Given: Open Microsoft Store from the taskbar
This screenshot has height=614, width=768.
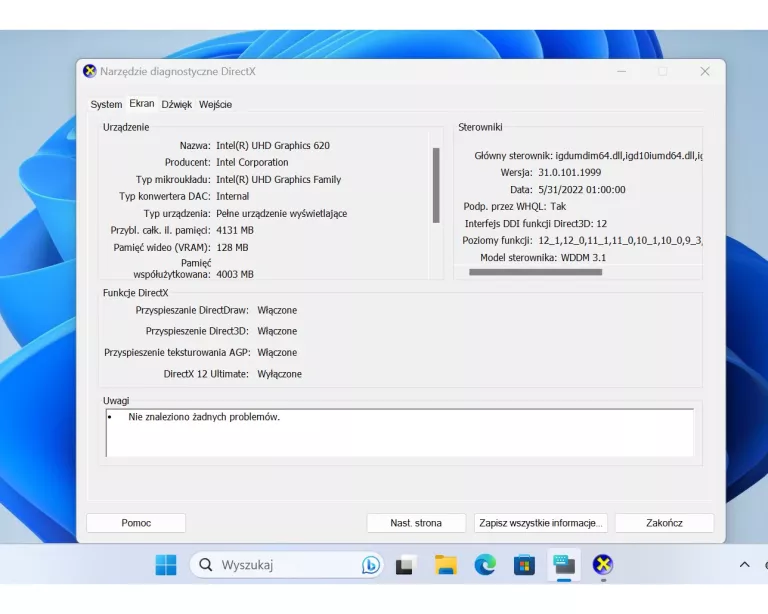Looking at the screenshot, I should [x=524, y=565].
